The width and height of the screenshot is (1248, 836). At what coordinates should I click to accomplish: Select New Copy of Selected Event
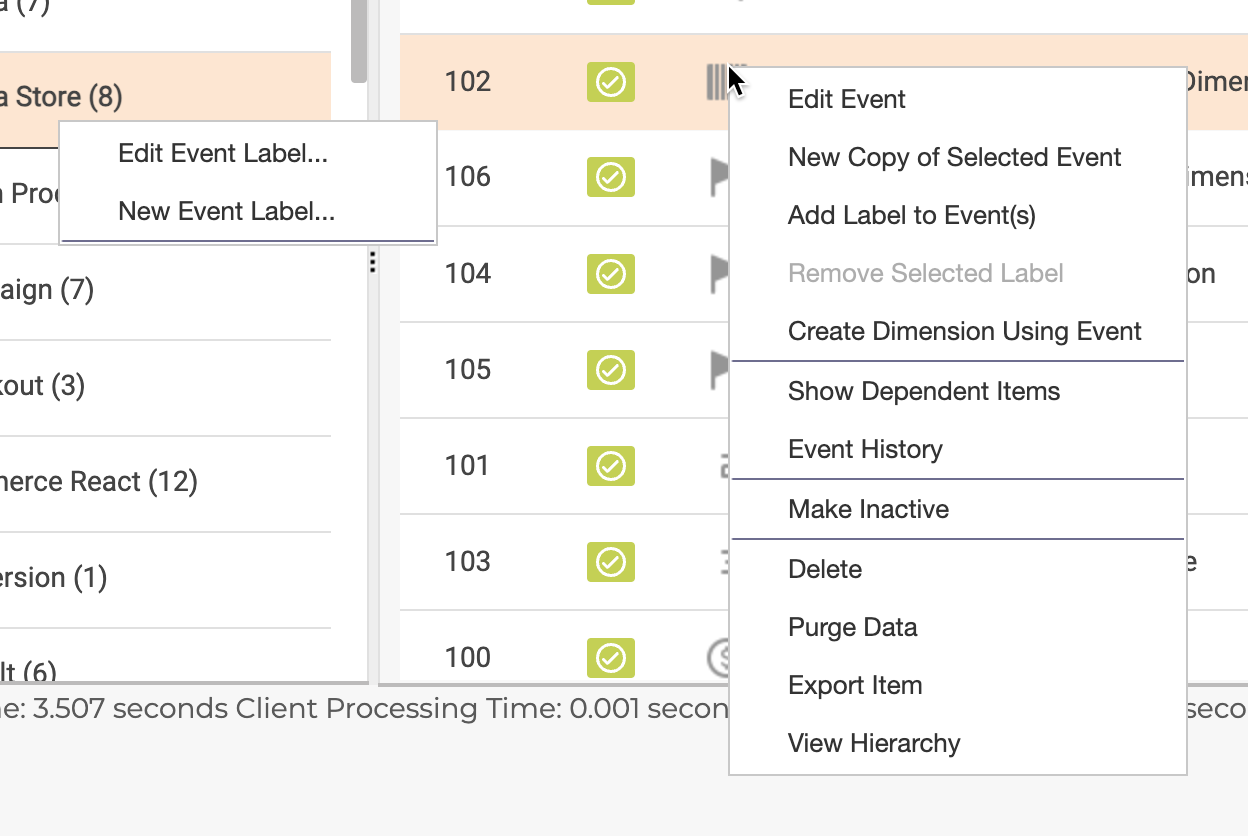pyautogui.click(x=954, y=157)
